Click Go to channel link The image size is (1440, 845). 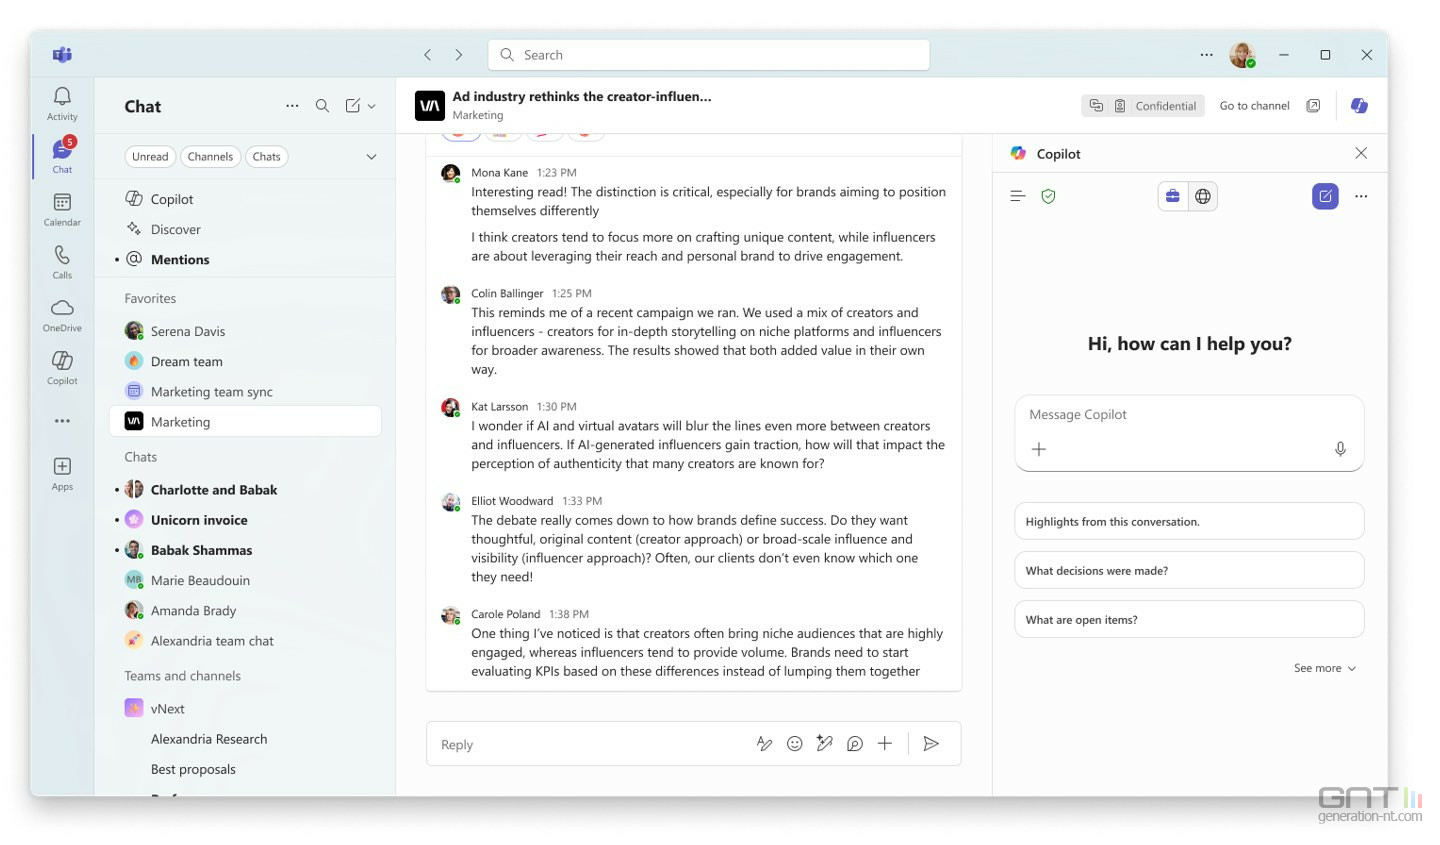1254,106
